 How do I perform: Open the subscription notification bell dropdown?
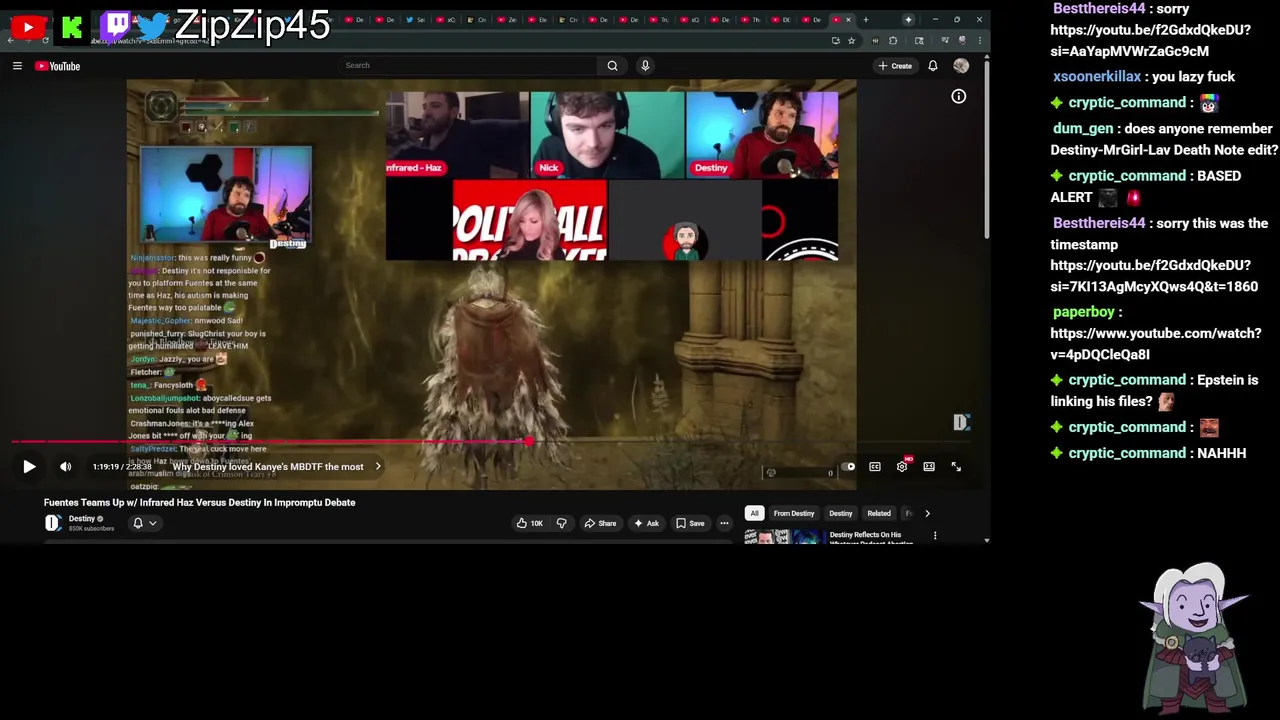(144, 523)
